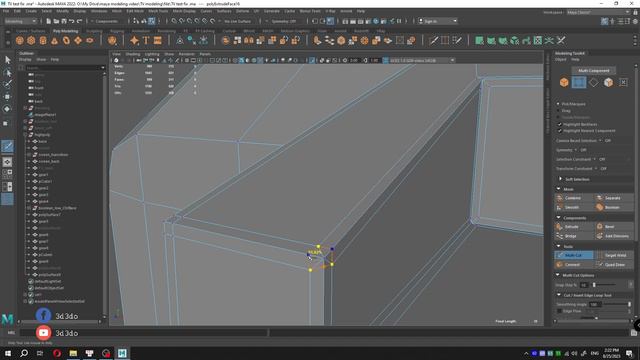Click the redo arrow in the status line
Image resolution: width=640 pixels, height=360 pixels.
click(80, 21)
